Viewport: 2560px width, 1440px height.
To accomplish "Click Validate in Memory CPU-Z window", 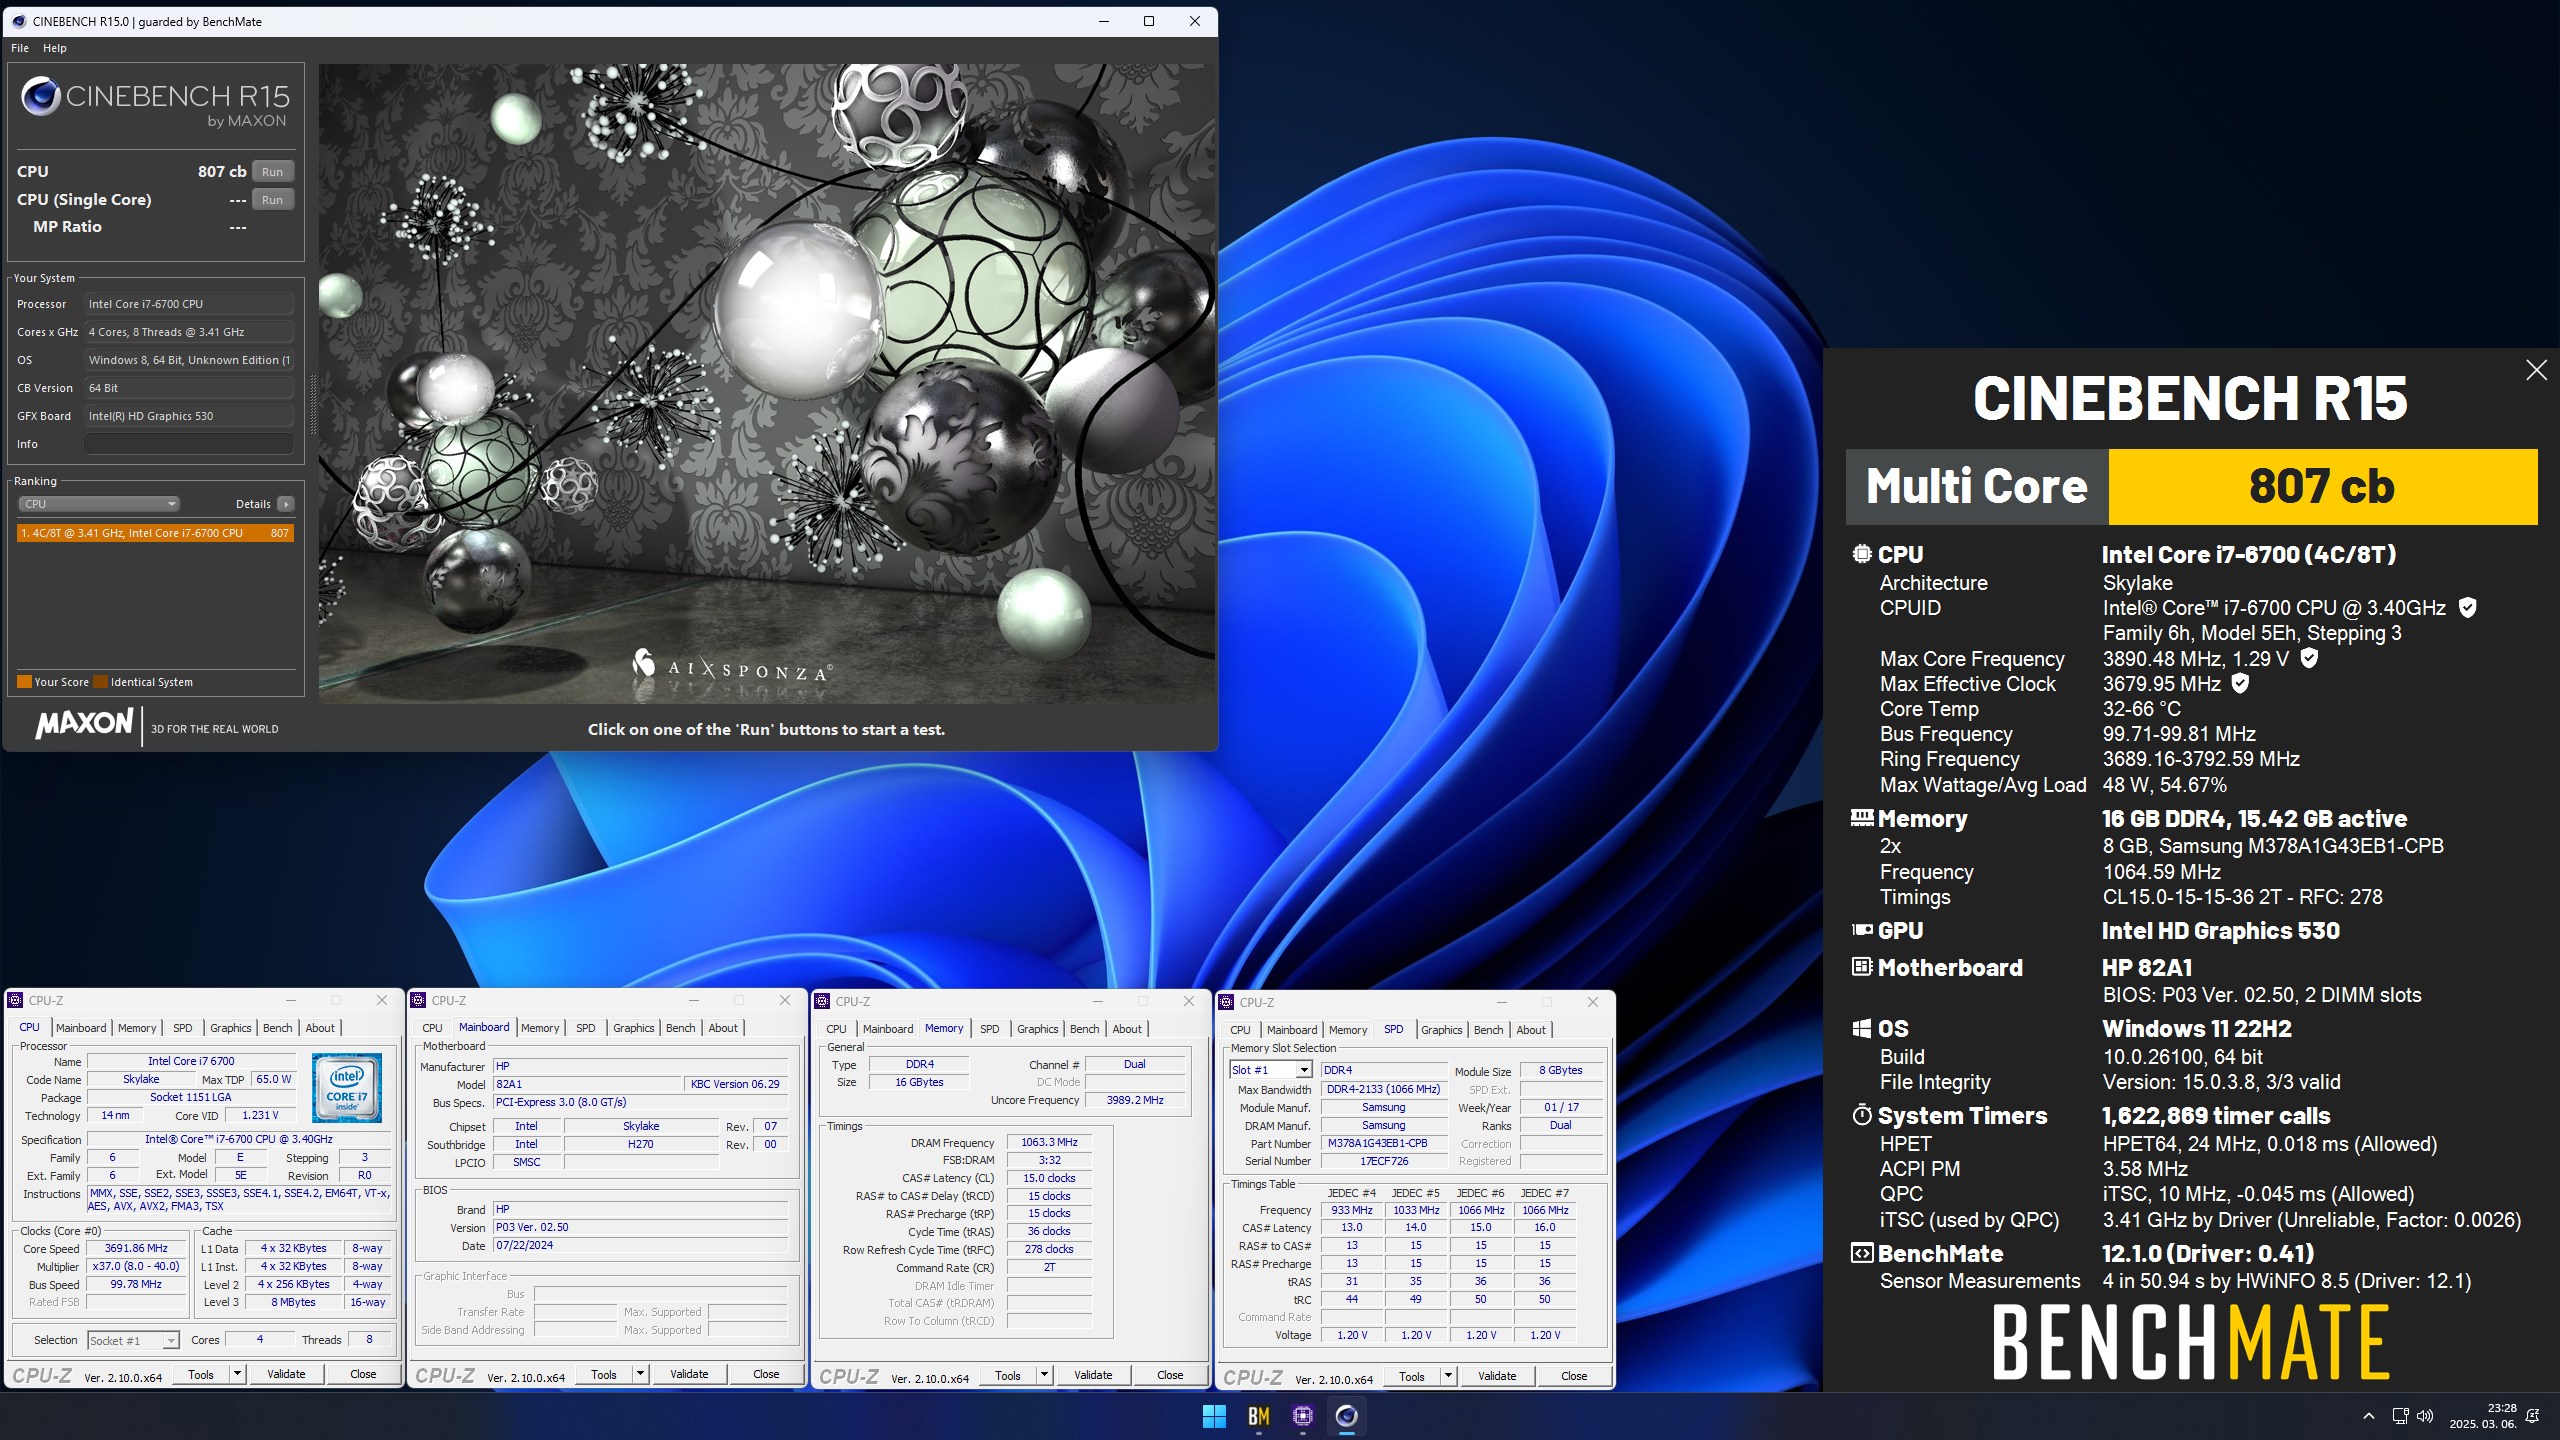I will click(1093, 1375).
